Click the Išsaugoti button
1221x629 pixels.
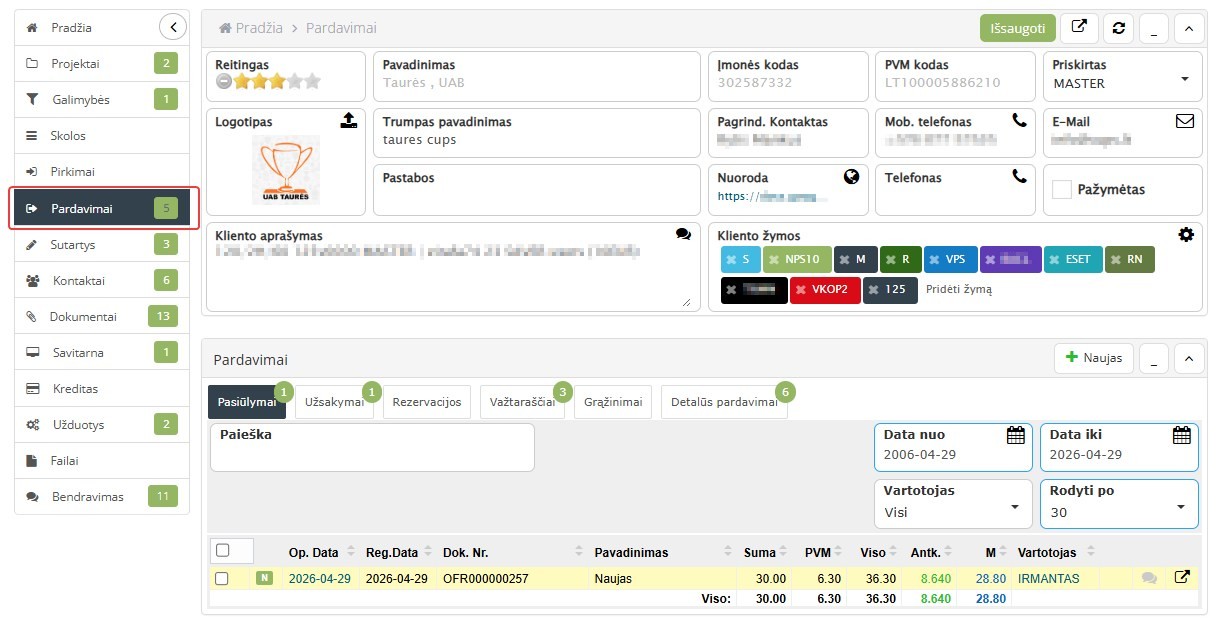[x=1017, y=28]
